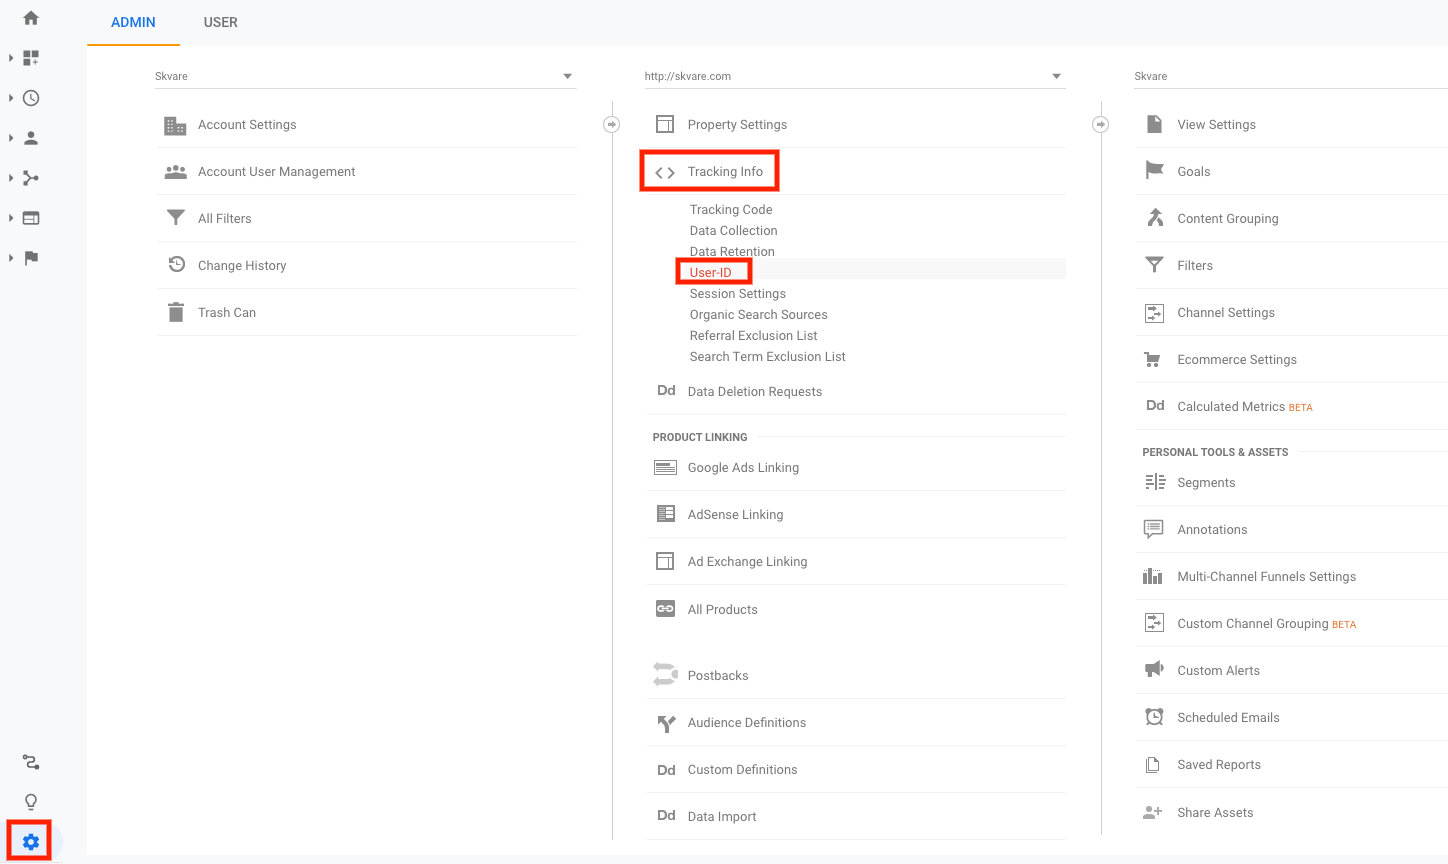Open the Skvare account dropdown

point(566,76)
